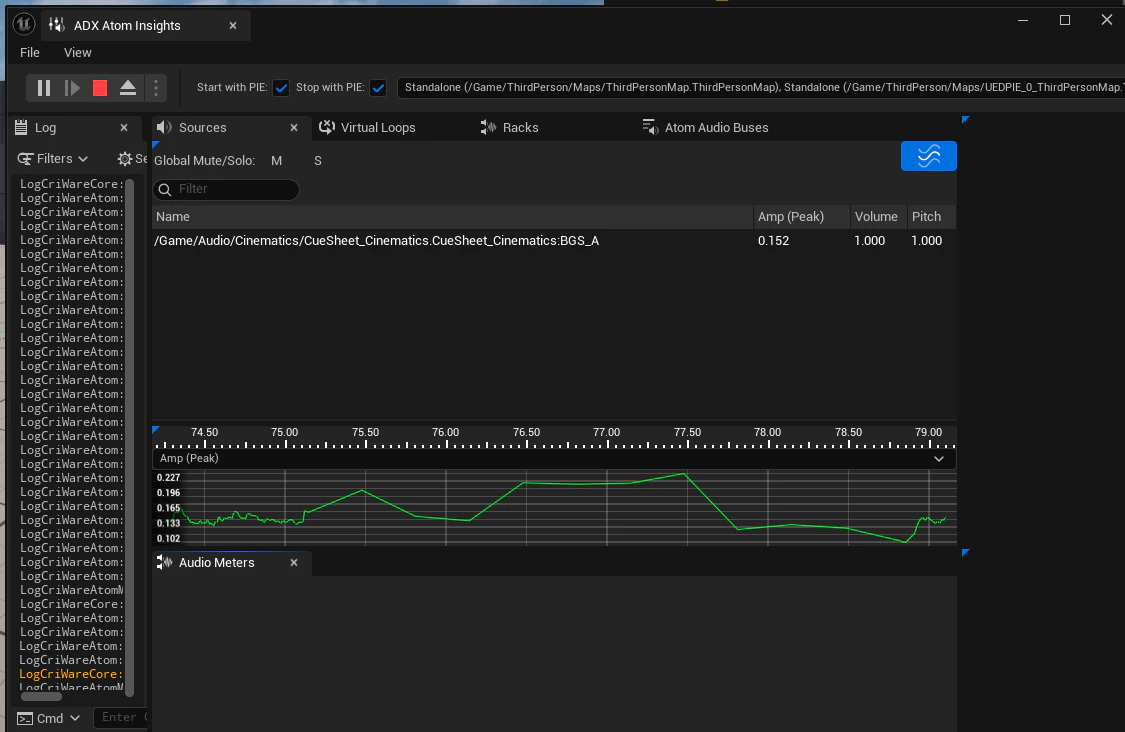Click the Log settings gear icon

(x=125, y=159)
